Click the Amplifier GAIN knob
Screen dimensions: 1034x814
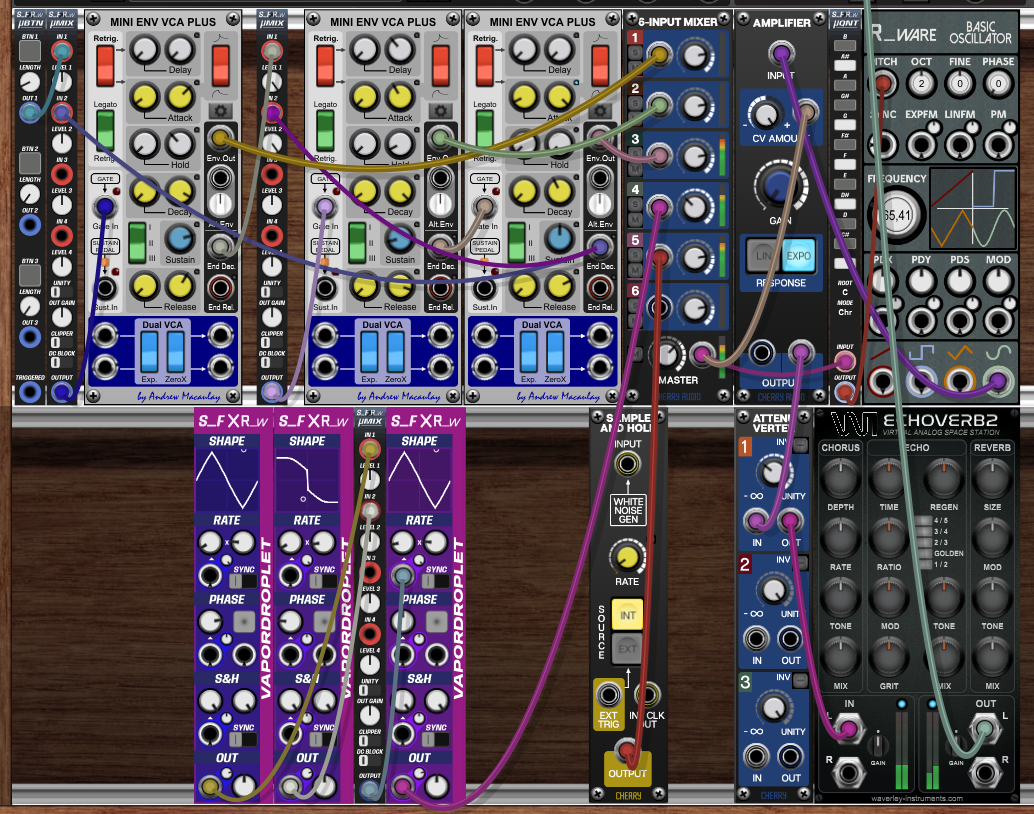pyautogui.click(x=779, y=185)
